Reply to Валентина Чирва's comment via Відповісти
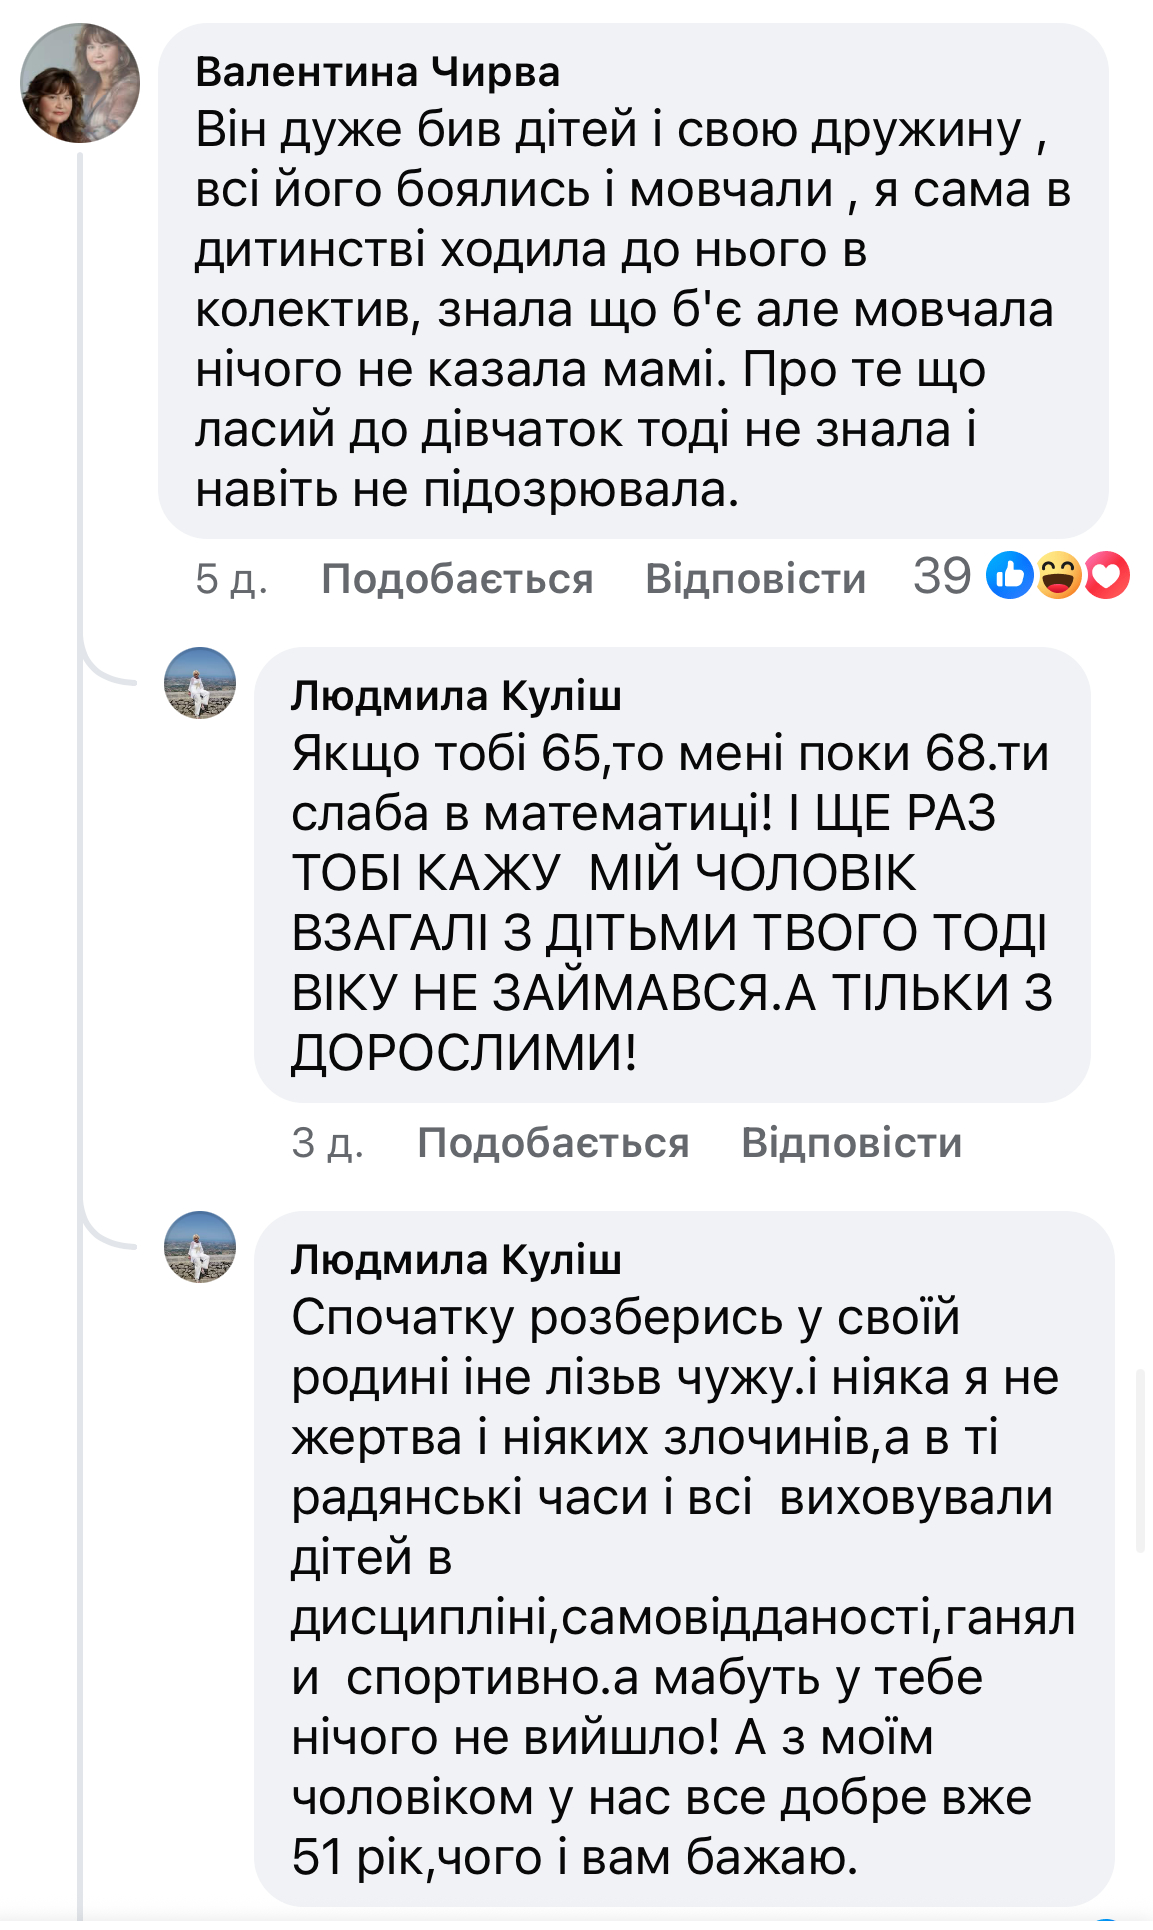This screenshot has width=1153, height=1930. 755,579
